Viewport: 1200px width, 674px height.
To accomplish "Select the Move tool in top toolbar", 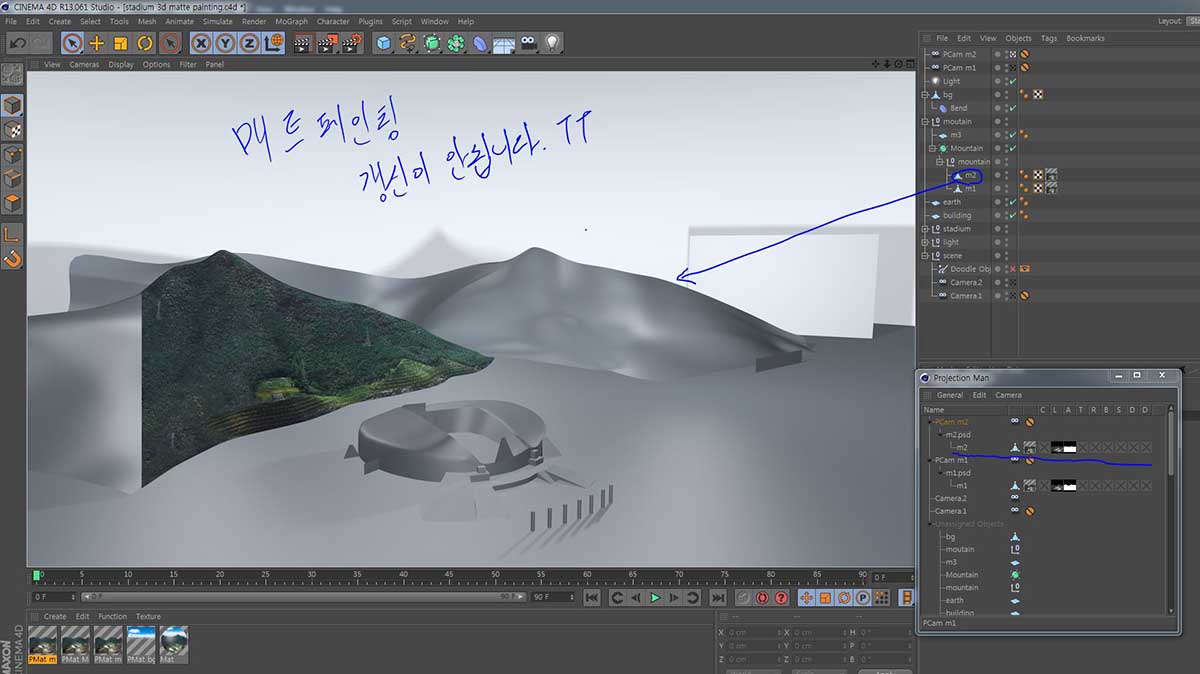I will (x=97, y=43).
